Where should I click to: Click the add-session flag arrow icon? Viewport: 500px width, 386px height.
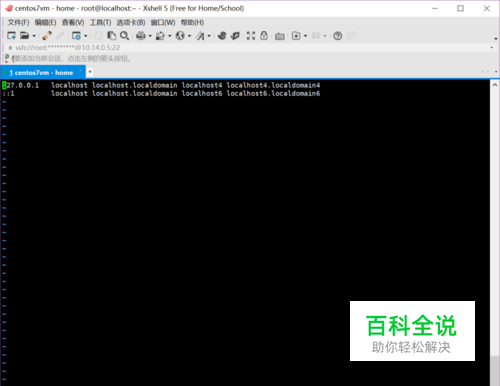[7, 58]
